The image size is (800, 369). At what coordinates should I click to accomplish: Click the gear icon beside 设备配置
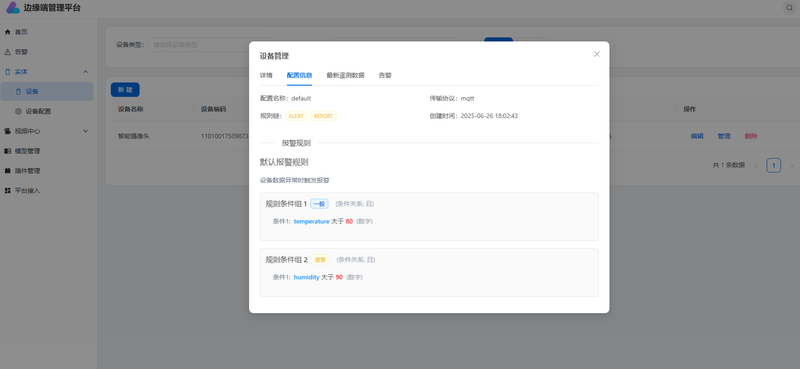18,111
